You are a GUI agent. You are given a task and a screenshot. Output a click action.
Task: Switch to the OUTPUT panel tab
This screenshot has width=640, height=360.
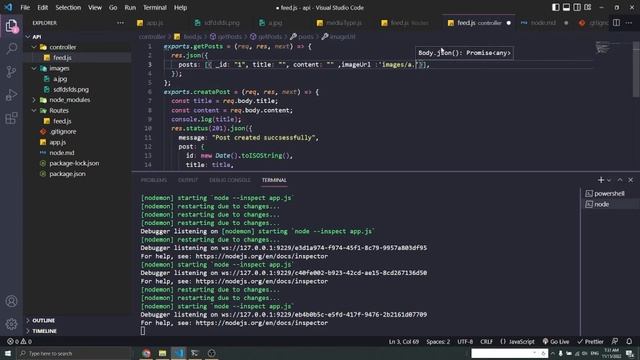coord(188,180)
